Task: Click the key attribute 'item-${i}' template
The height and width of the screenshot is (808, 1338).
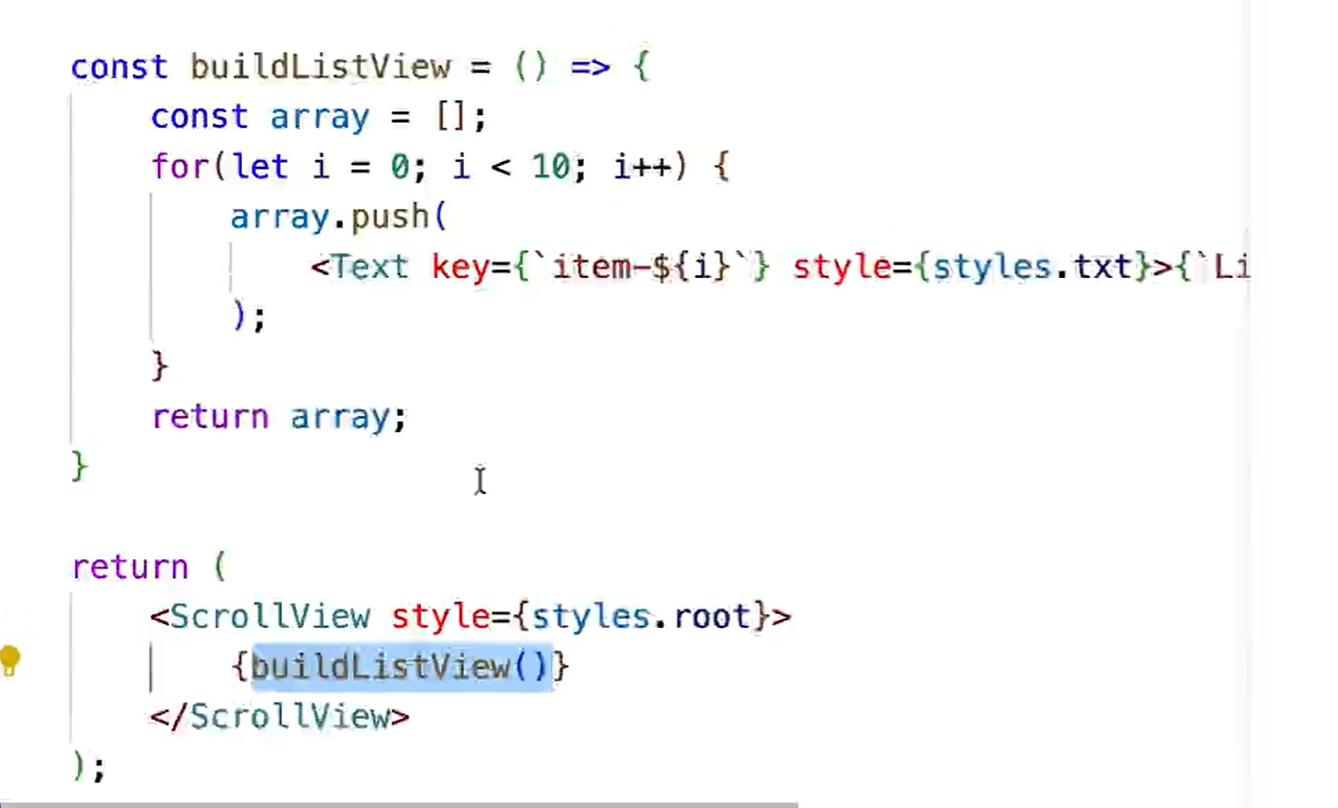Action: (640, 267)
